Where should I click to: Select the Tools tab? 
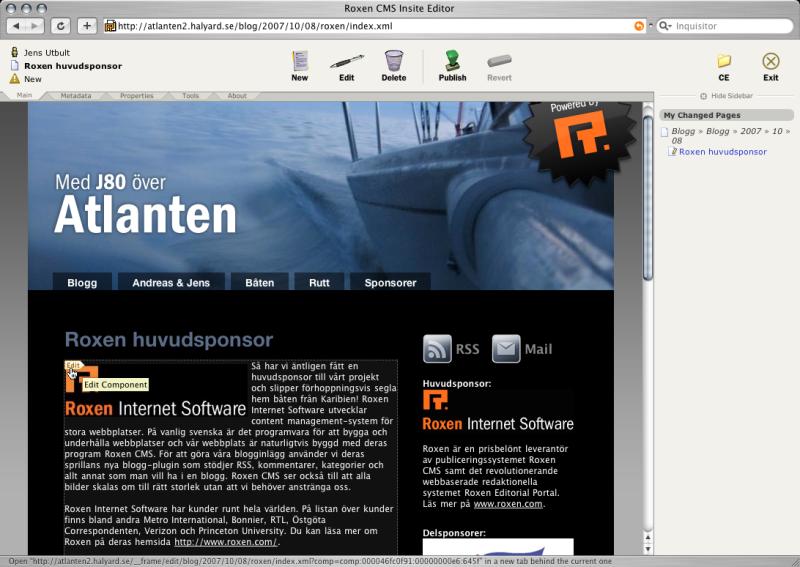pos(190,96)
